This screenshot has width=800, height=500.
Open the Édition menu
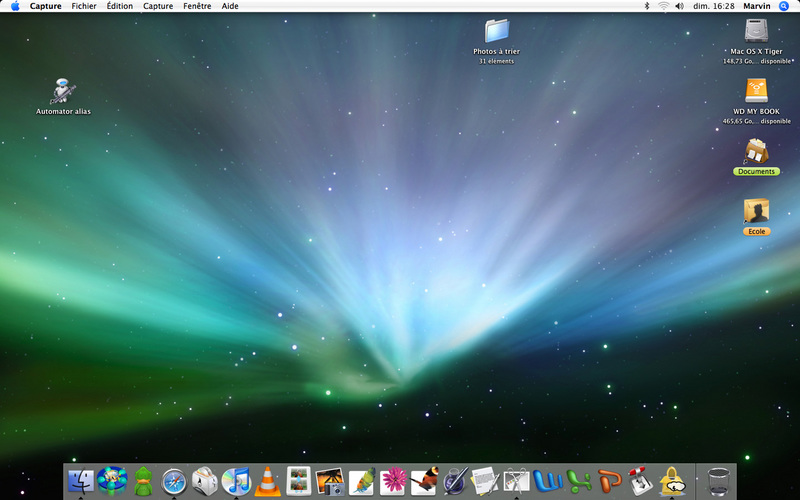click(x=119, y=6)
